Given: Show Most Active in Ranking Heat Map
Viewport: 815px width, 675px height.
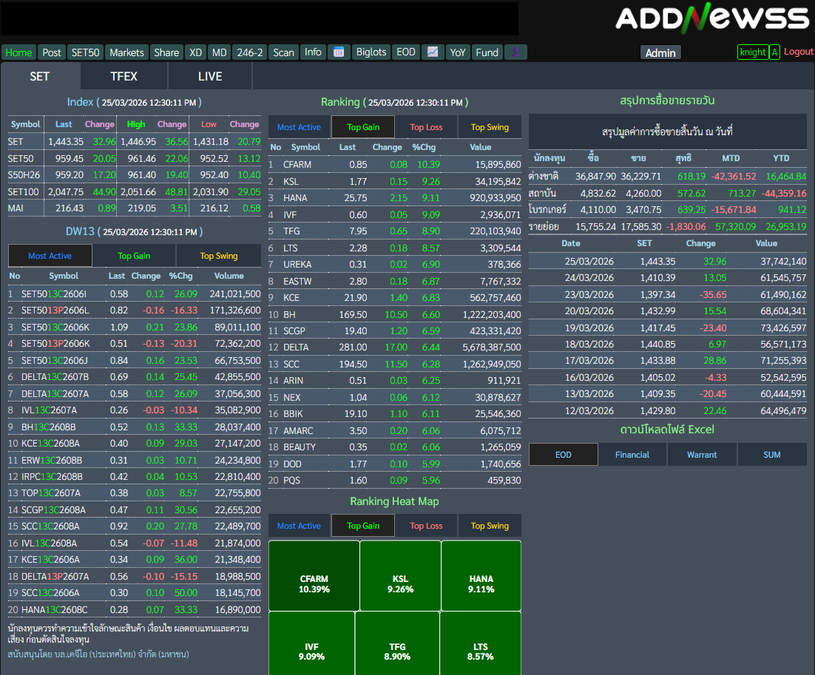Looking at the screenshot, I should (299, 526).
